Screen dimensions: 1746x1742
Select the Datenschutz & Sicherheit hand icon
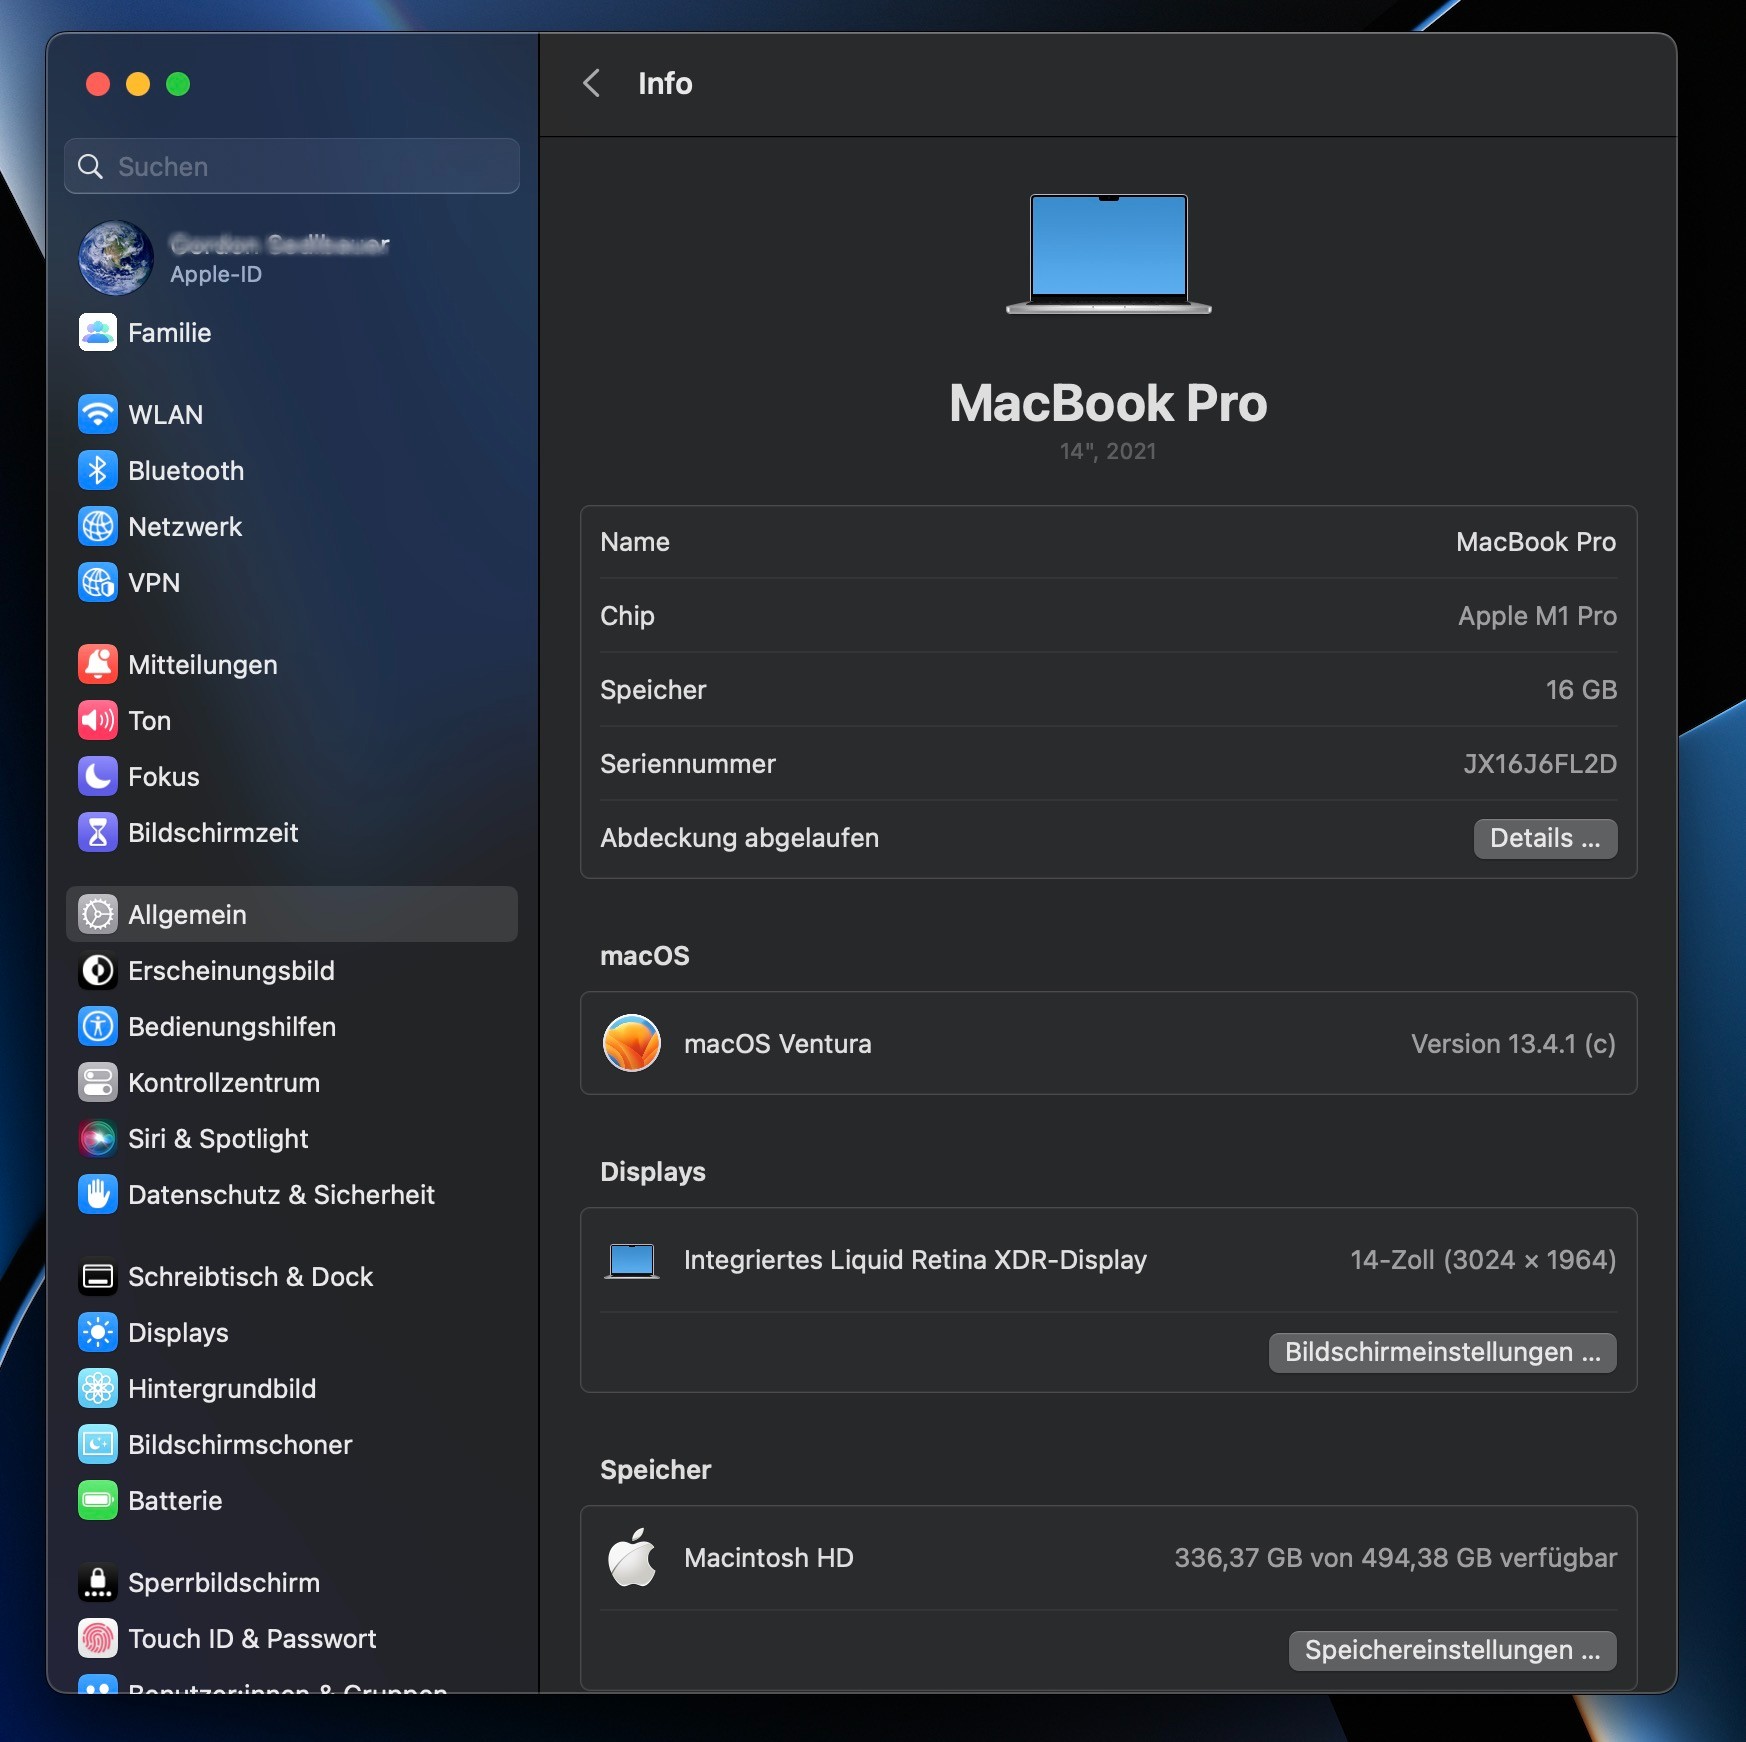[98, 1195]
